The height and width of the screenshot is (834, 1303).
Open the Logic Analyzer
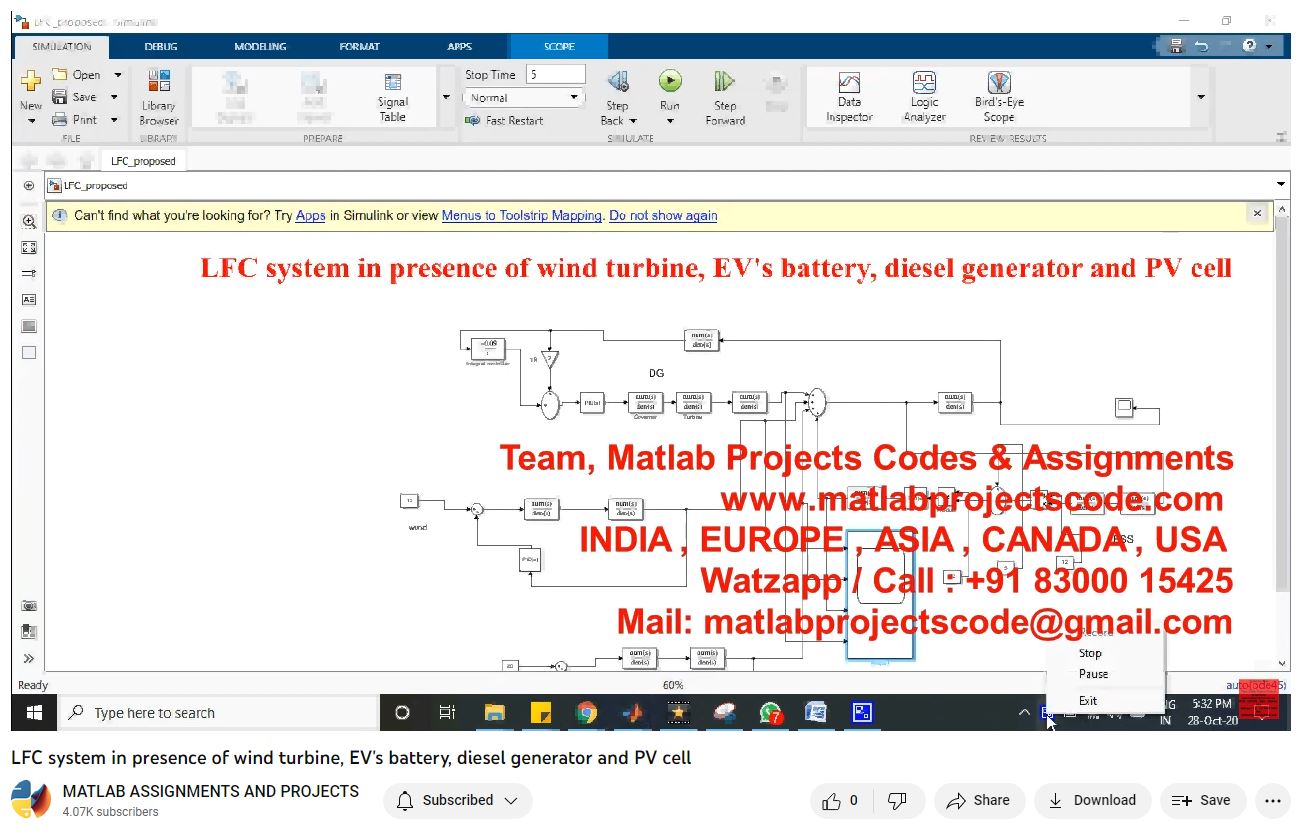[923, 94]
